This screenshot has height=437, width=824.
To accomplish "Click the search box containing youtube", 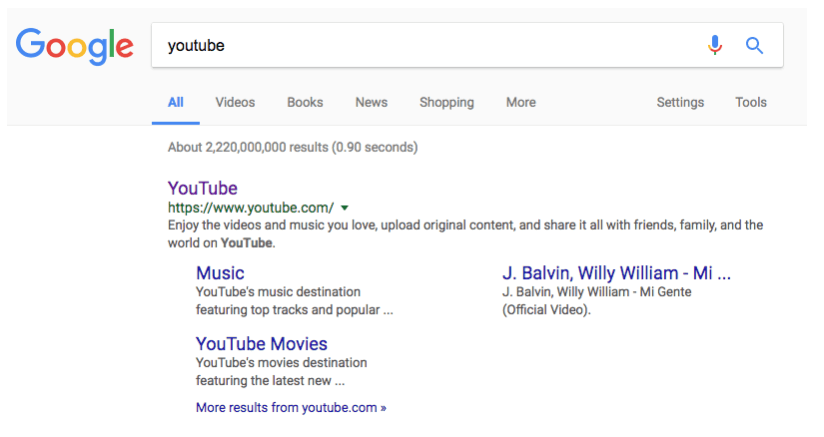I will pos(467,45).
